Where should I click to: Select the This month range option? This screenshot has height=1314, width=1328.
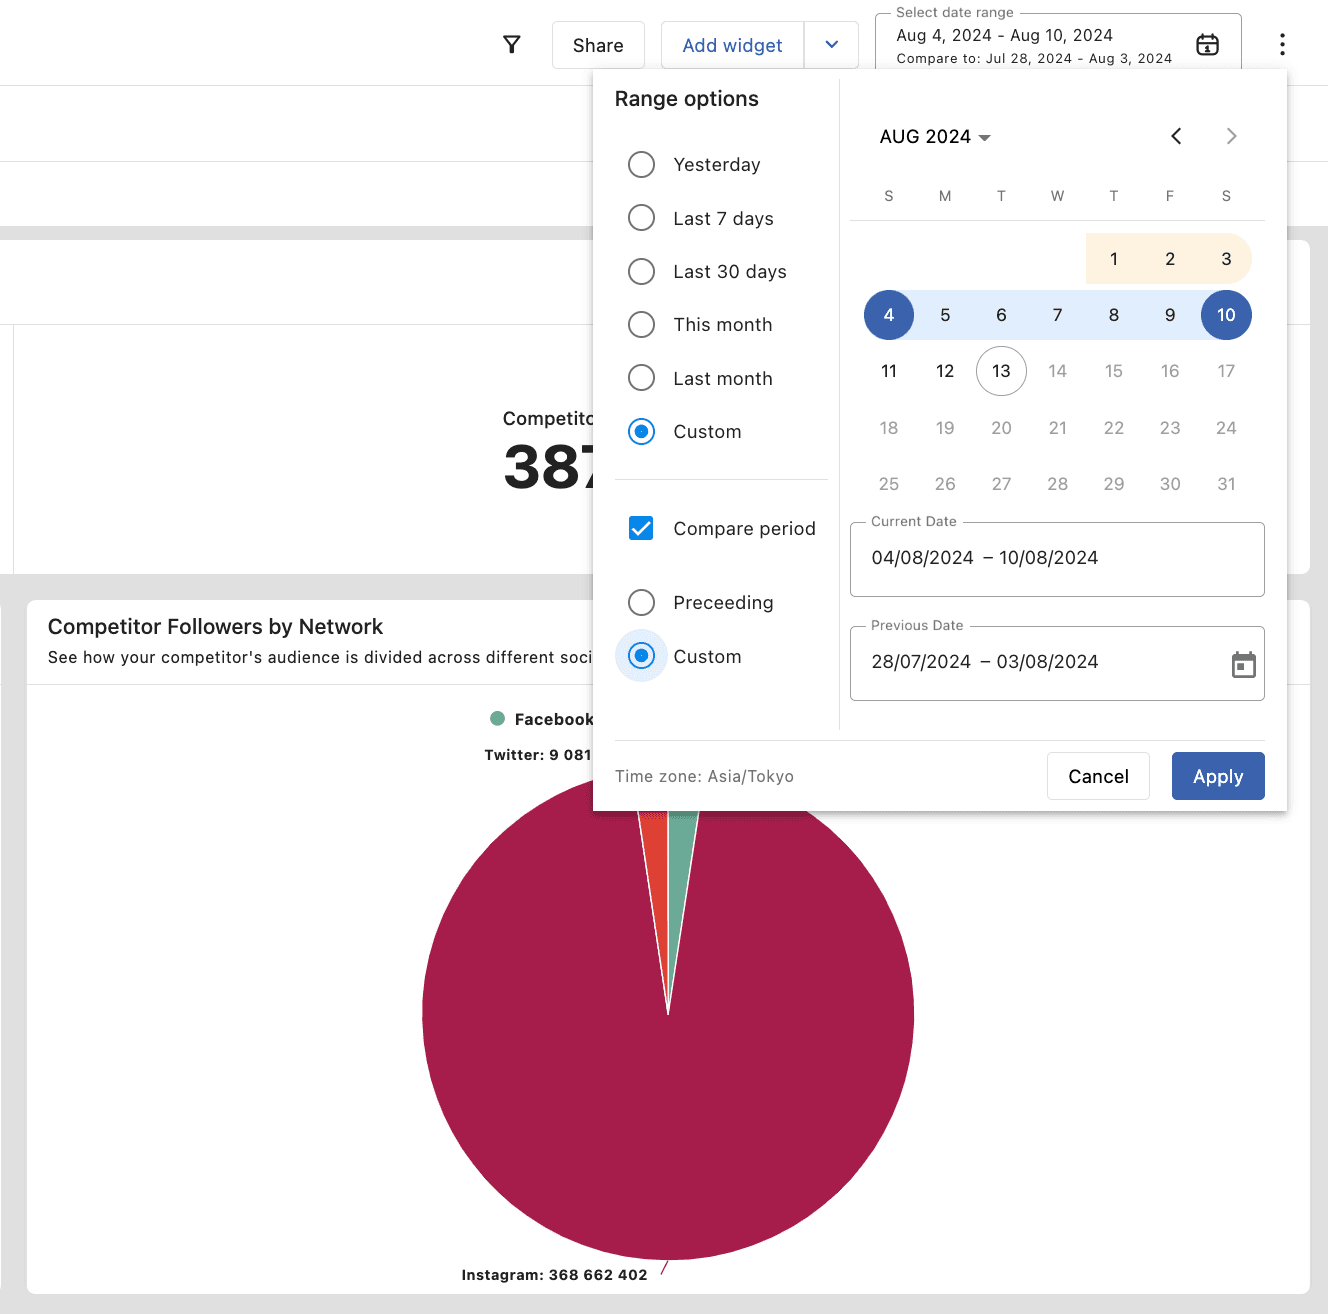(x=641, y=325)
